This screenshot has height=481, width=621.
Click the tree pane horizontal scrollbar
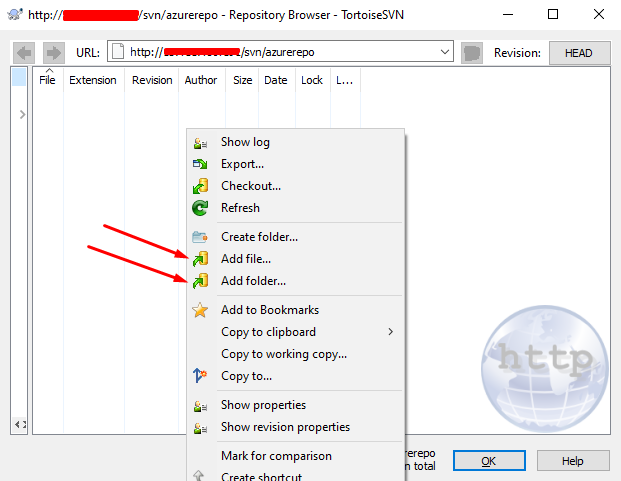(19, 425)
